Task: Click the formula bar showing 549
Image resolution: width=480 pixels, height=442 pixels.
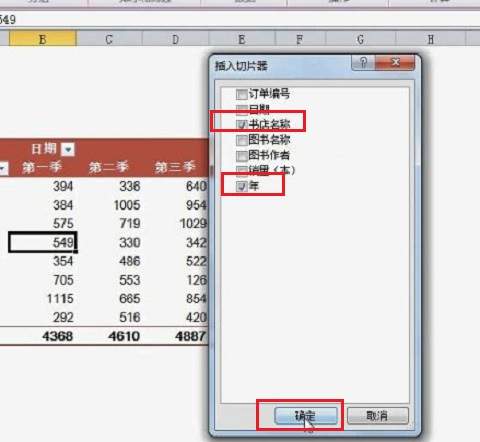Action: (x=240, y=20)
